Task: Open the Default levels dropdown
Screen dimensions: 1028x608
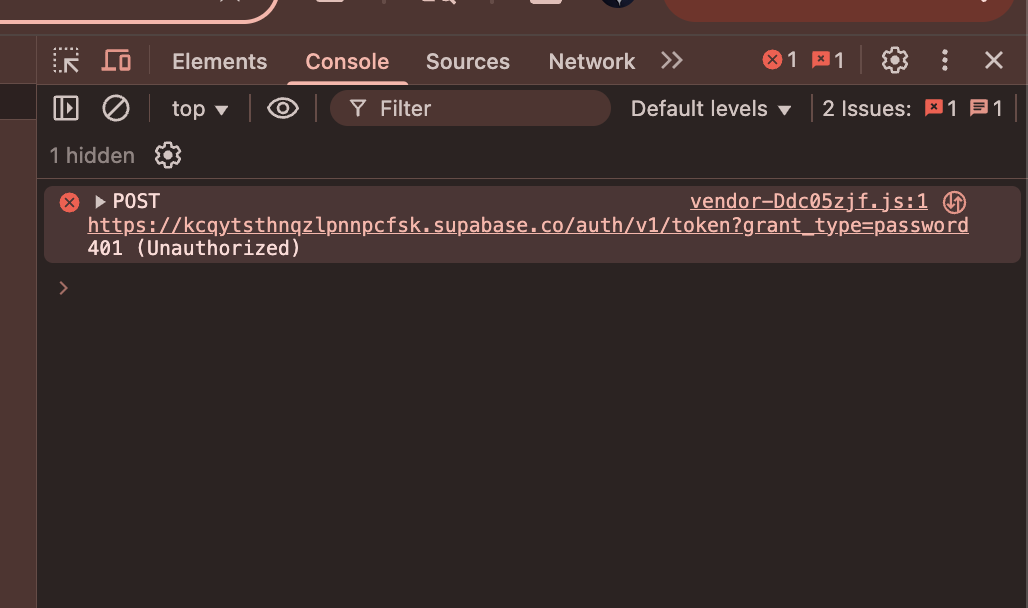Action: 711,109
